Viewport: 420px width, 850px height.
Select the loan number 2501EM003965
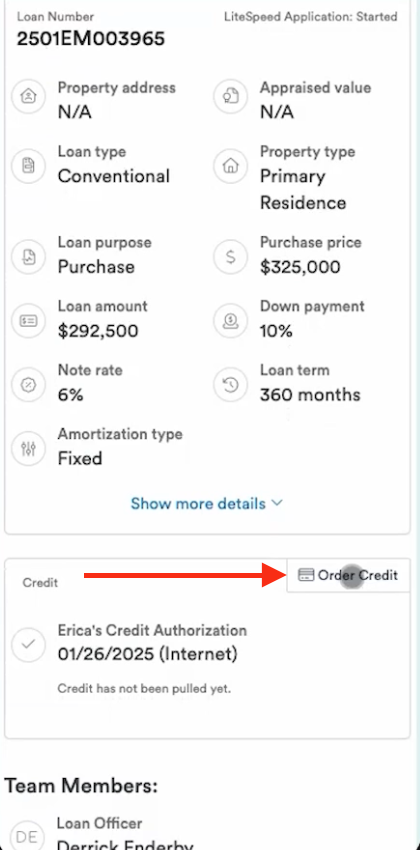(x=91, y=39)
